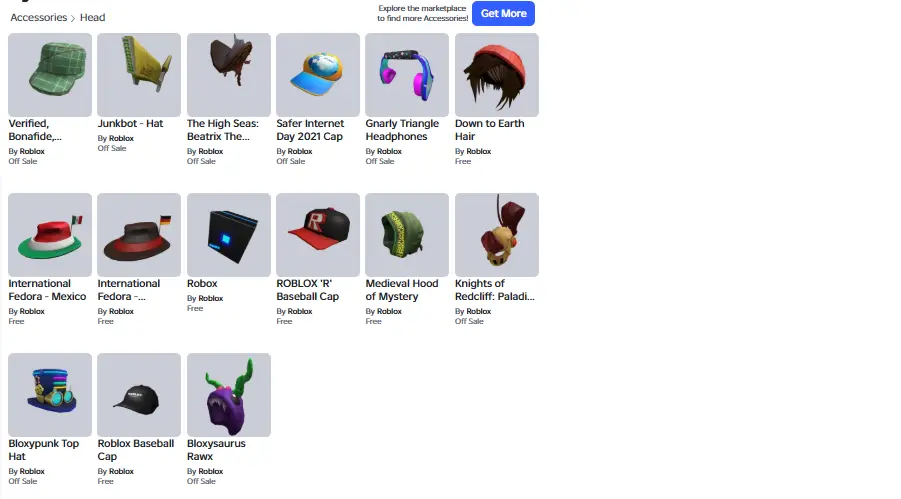Select the Medieval Hood of Mystery image
Image resolution: width=901 pixels, height=499 pixels.
[x=407, y=235]
